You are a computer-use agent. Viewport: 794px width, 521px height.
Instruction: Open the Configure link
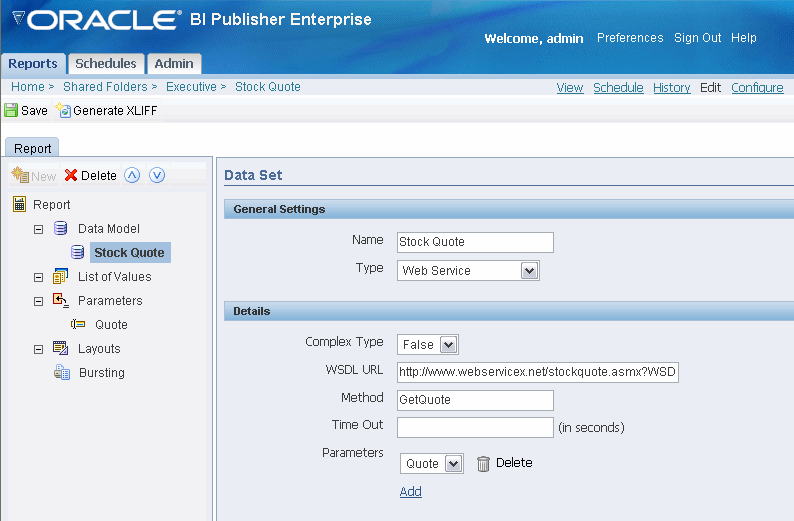click(x=757, y=88)
